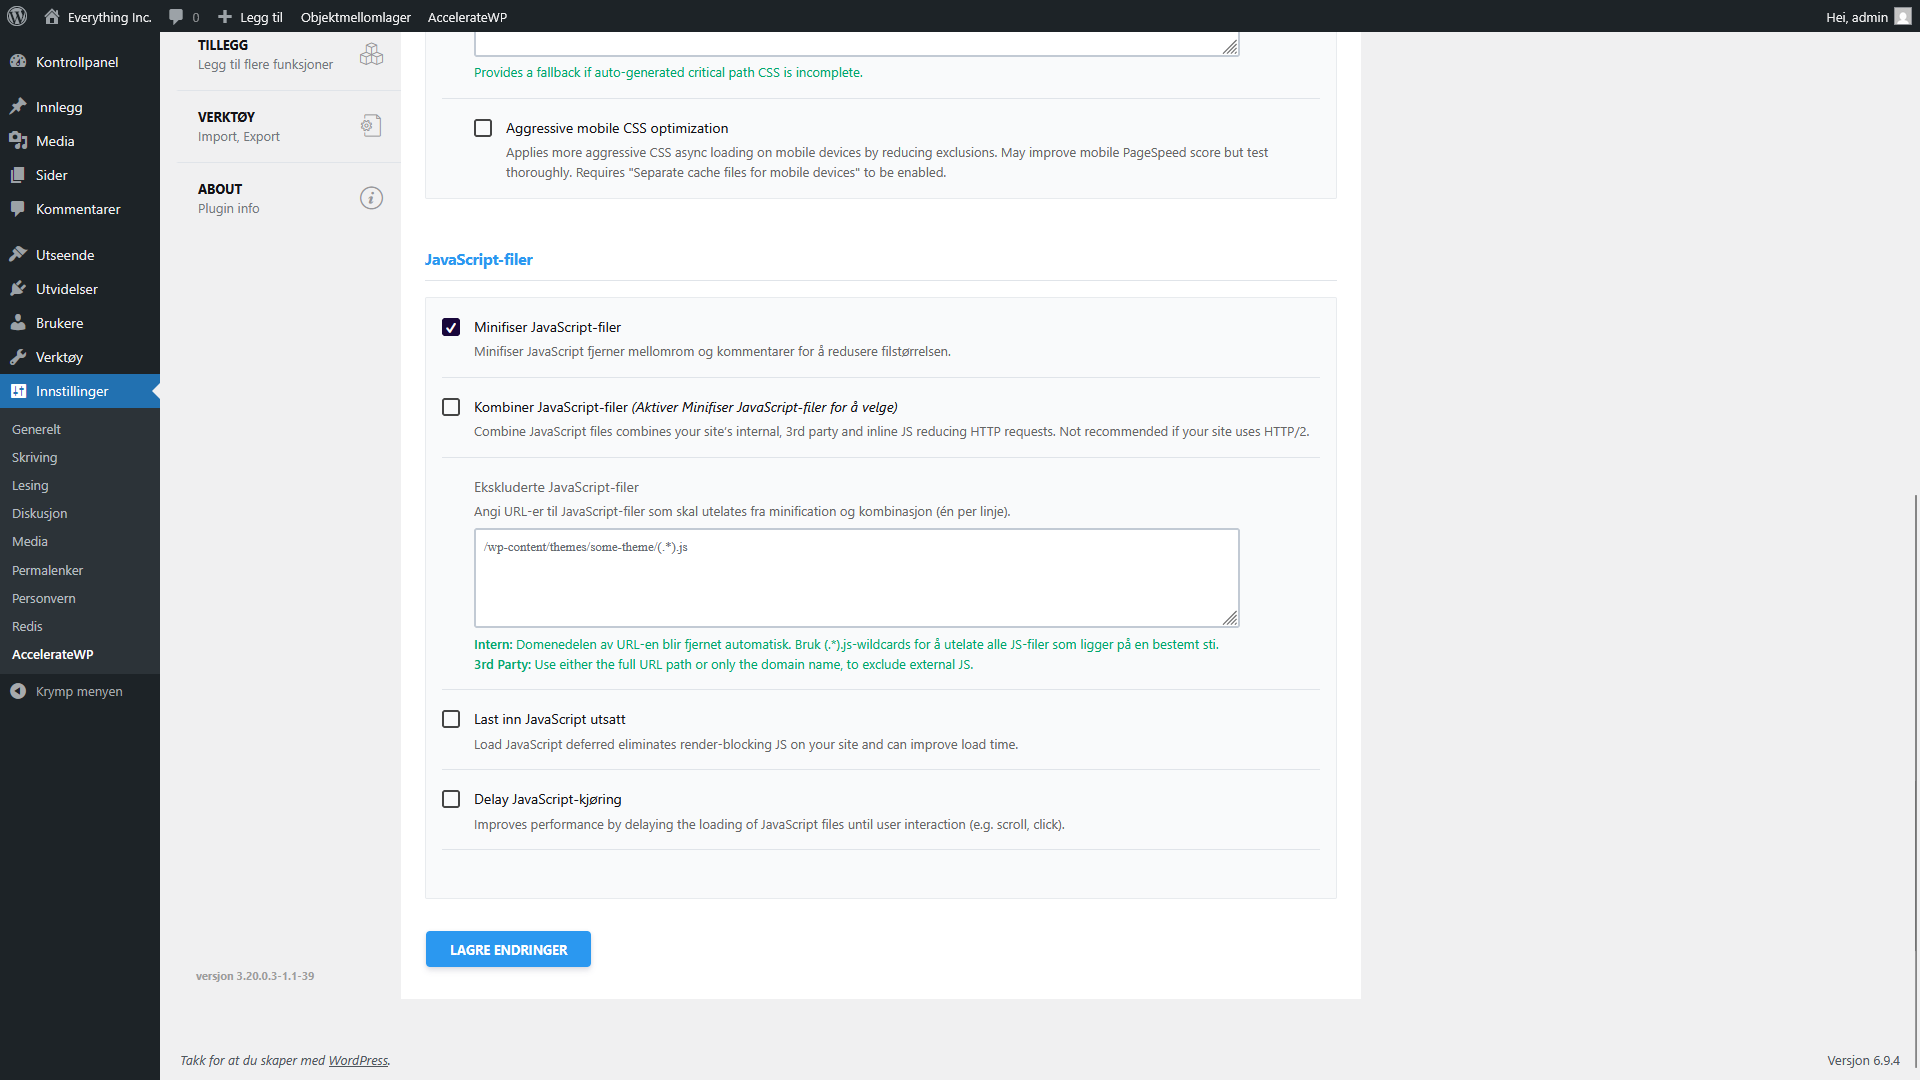Click the comments bubble icon in admin bar
The width and height of the screenshot is (1920, 1080).
pos(176,16)
